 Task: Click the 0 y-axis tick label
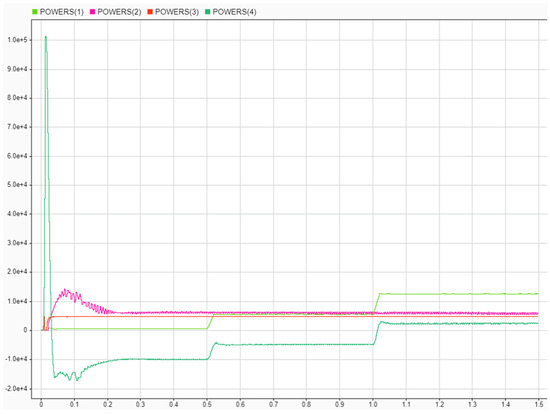pyautogui.click(x=25, y=330)
